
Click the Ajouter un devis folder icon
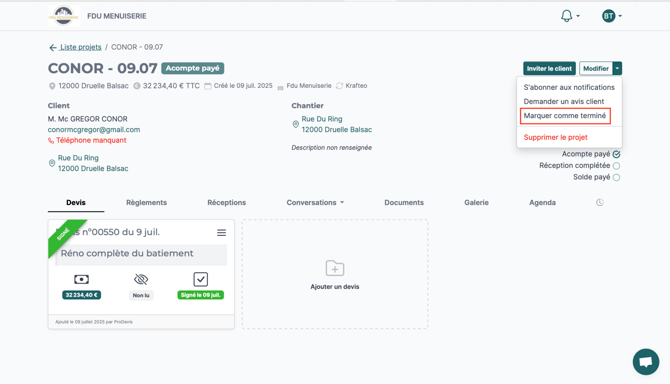point(335,268)
